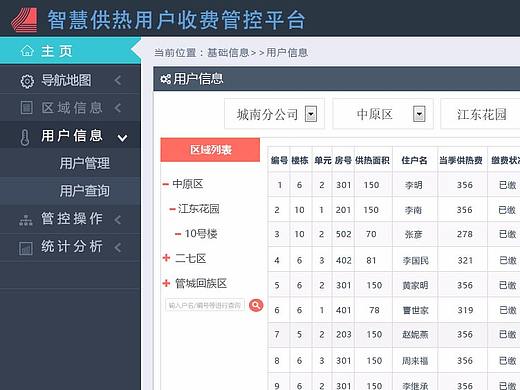The image size is (520, 390).
Task: Open the 统计分析 menu item
Action: (x=70, y=247)
